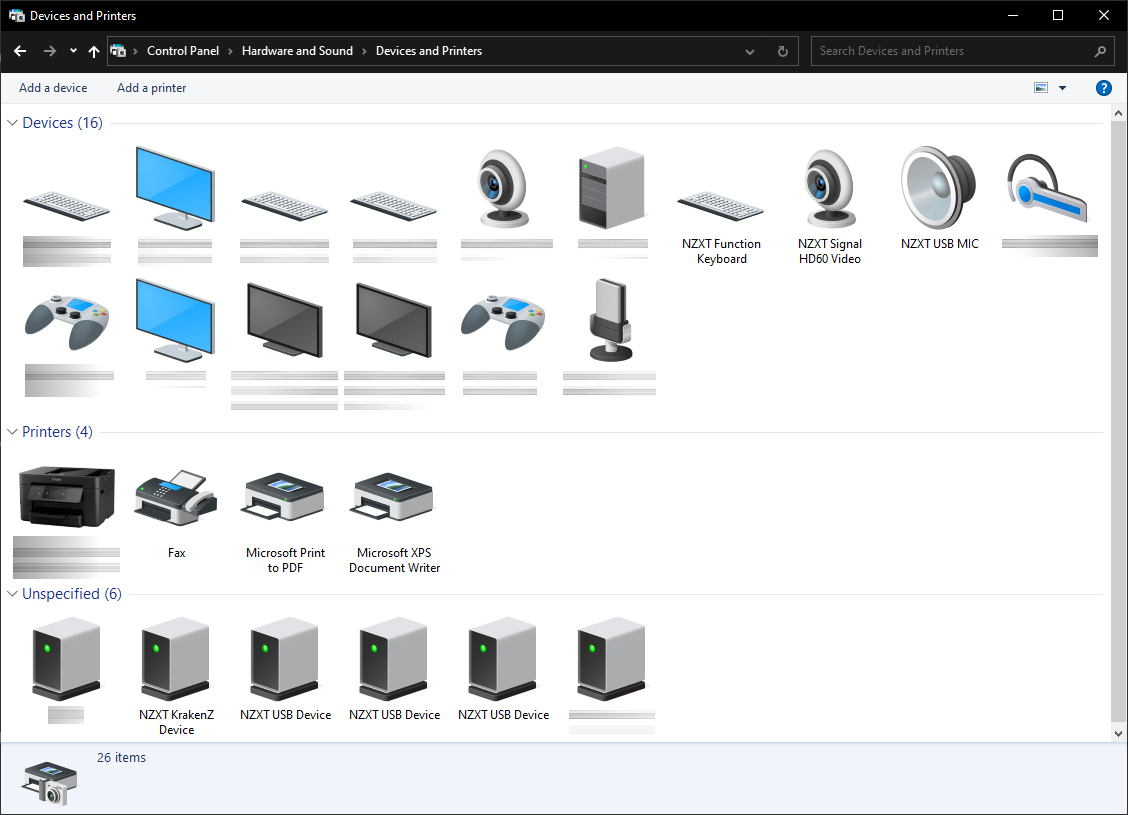
Task: Click the blue monitor device icon
Action: point(175,185)
